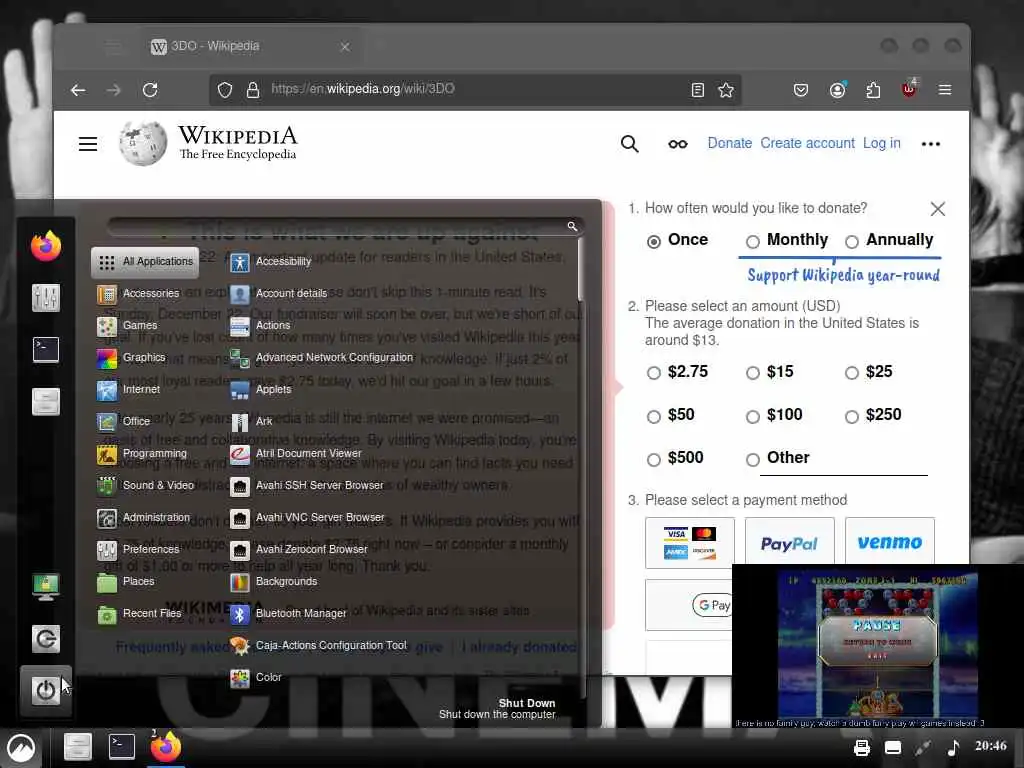The image size is (1024, 768).
Task: Choose the $250 donation amount
Action: [x=852, y=417]
